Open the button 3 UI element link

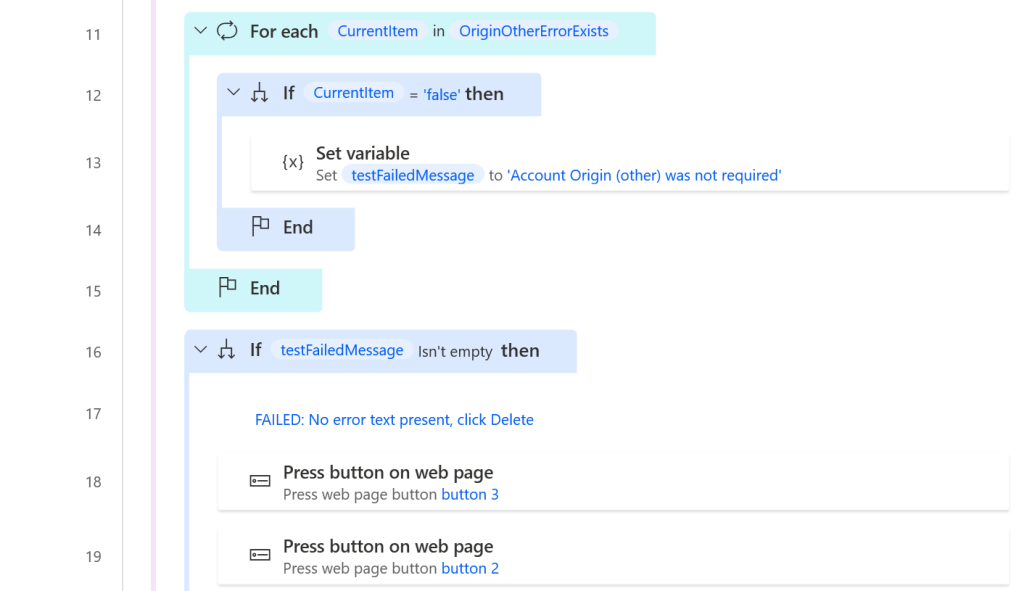tap(470, 494)
